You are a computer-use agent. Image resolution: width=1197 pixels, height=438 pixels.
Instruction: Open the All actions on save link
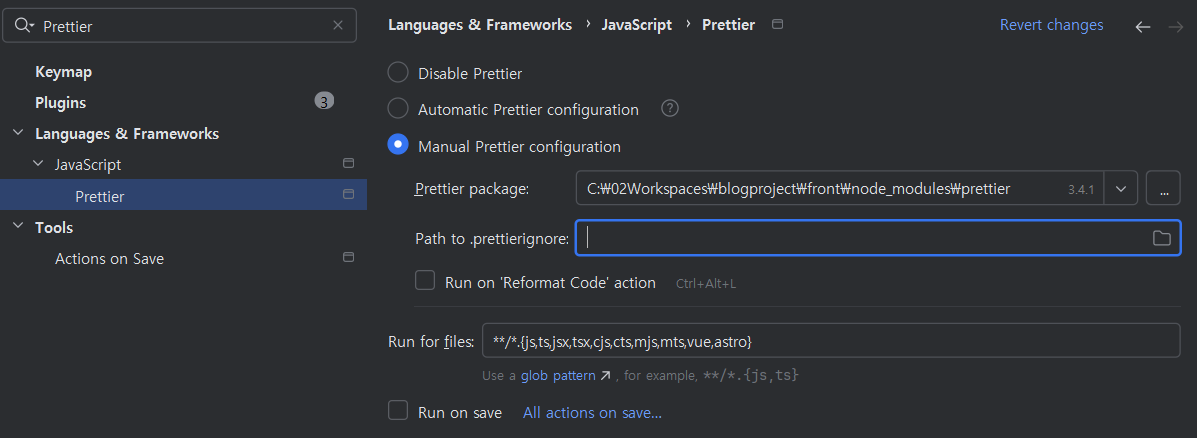[592, 412]
